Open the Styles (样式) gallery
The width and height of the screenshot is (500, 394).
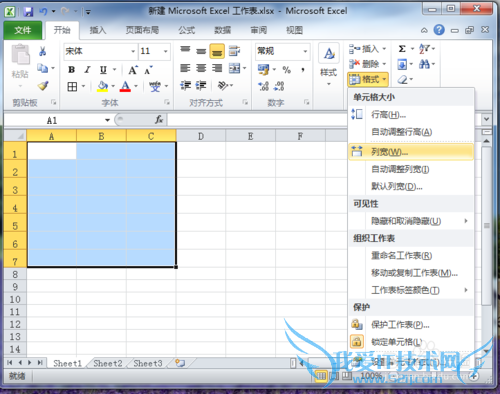tap(329, 64)
